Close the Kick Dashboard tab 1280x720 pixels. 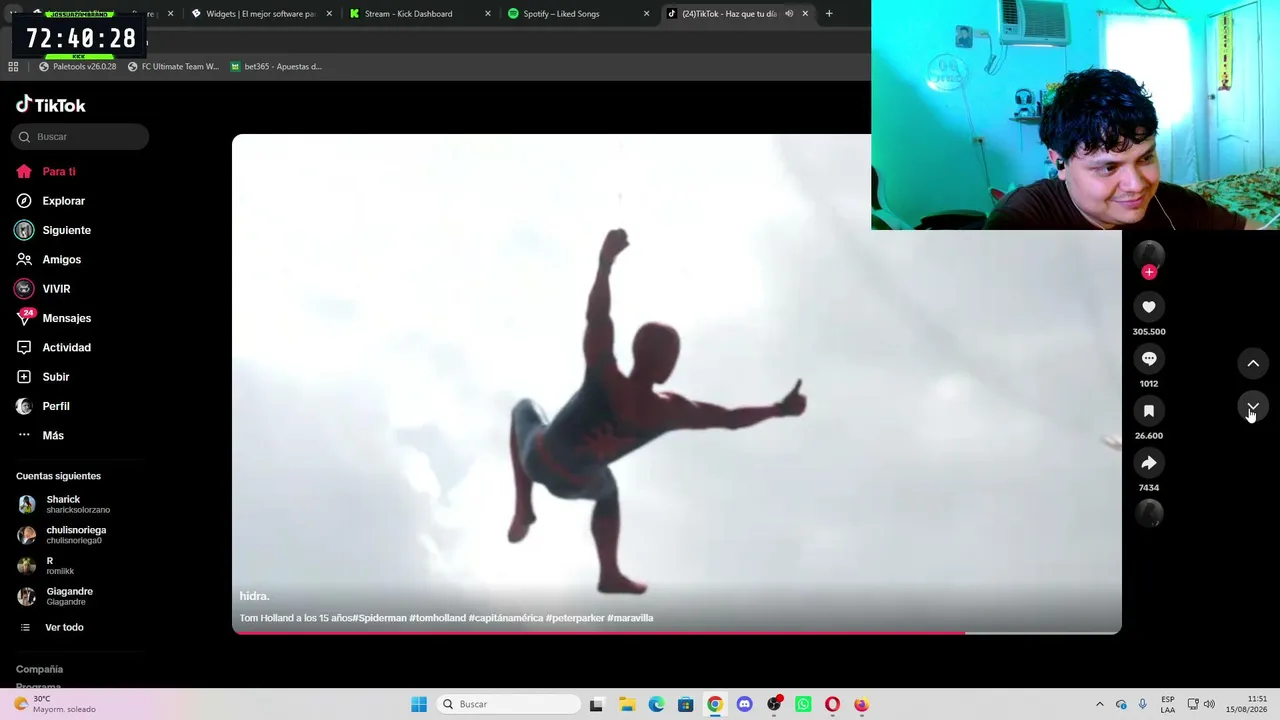pos(488,14)
